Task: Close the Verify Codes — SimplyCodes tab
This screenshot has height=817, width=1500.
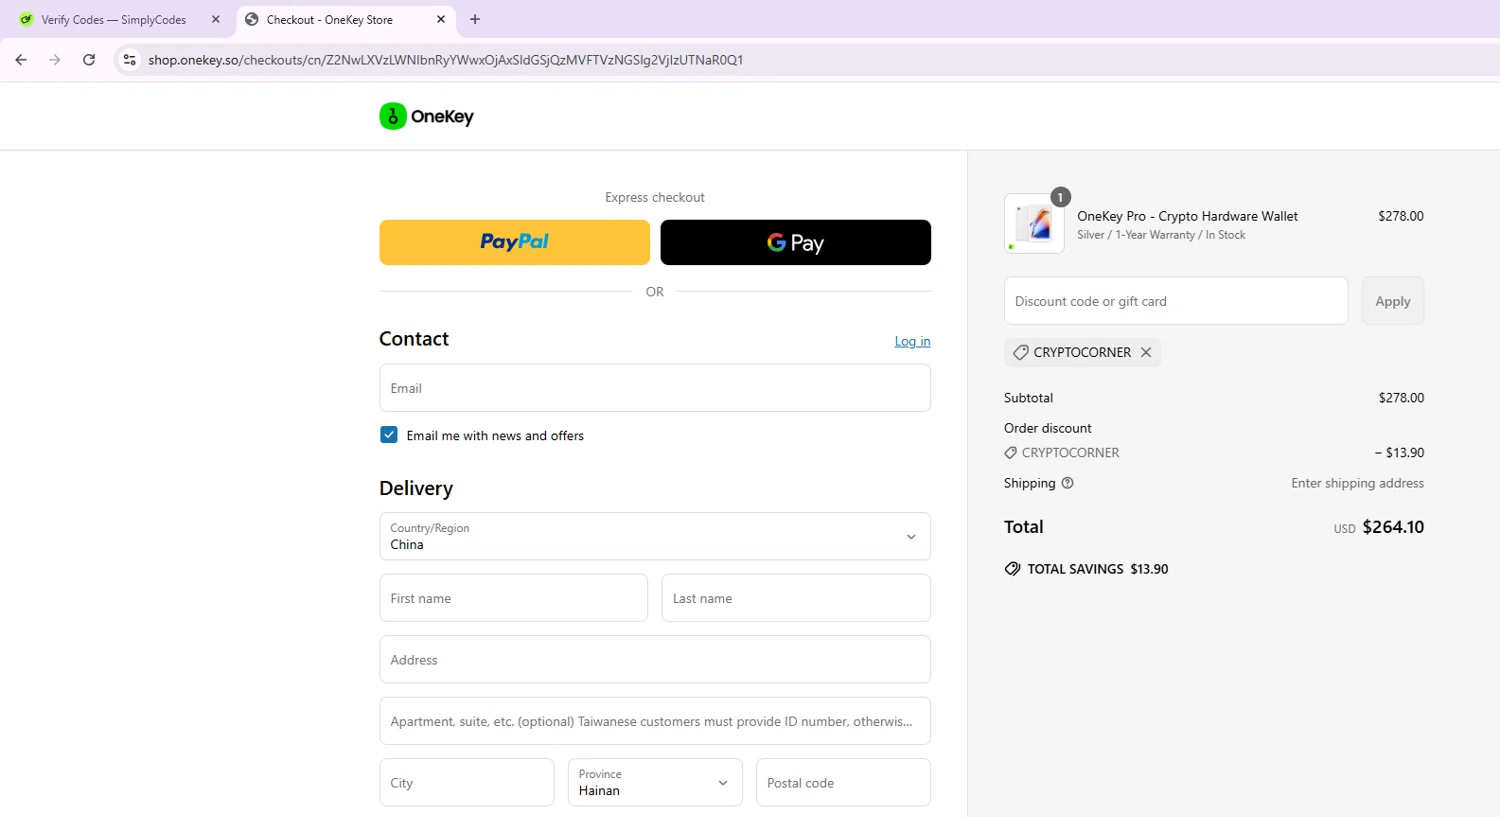Action: pyautogui.click(x=215, y=19)
